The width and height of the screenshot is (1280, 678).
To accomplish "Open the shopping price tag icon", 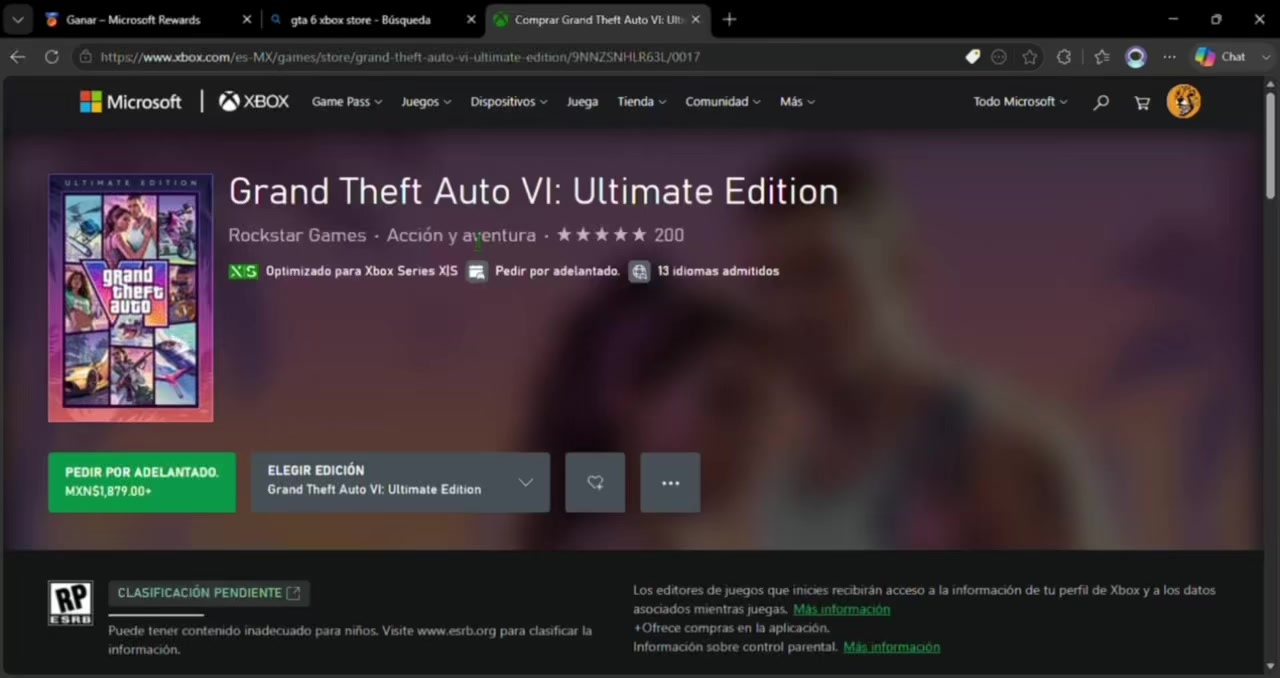I will pos(972,57).
